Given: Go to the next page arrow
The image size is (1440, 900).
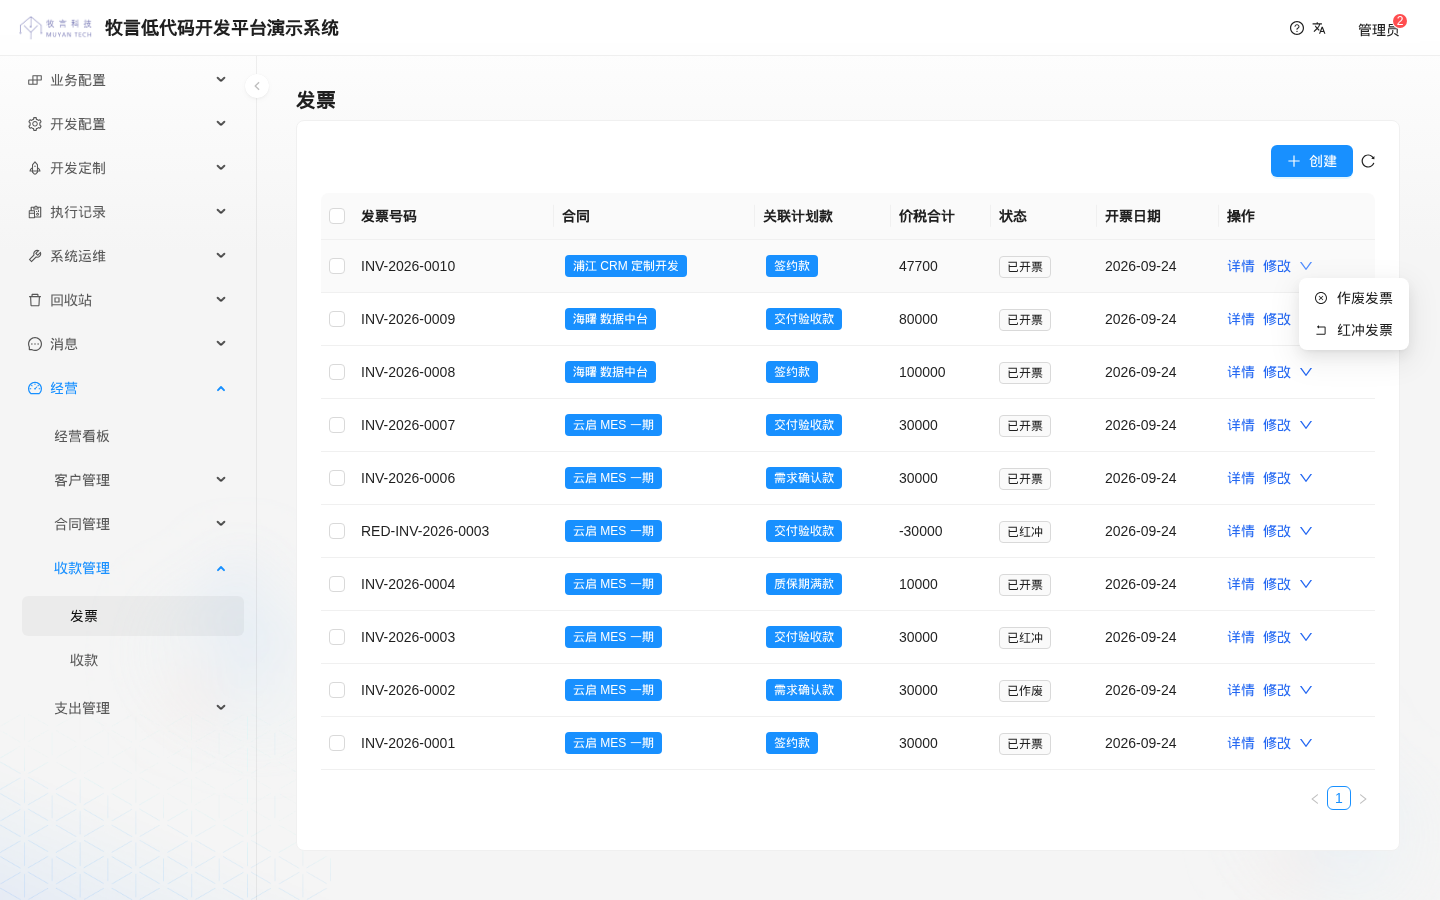Looking at the screenshot, I should coord(1363,799).
